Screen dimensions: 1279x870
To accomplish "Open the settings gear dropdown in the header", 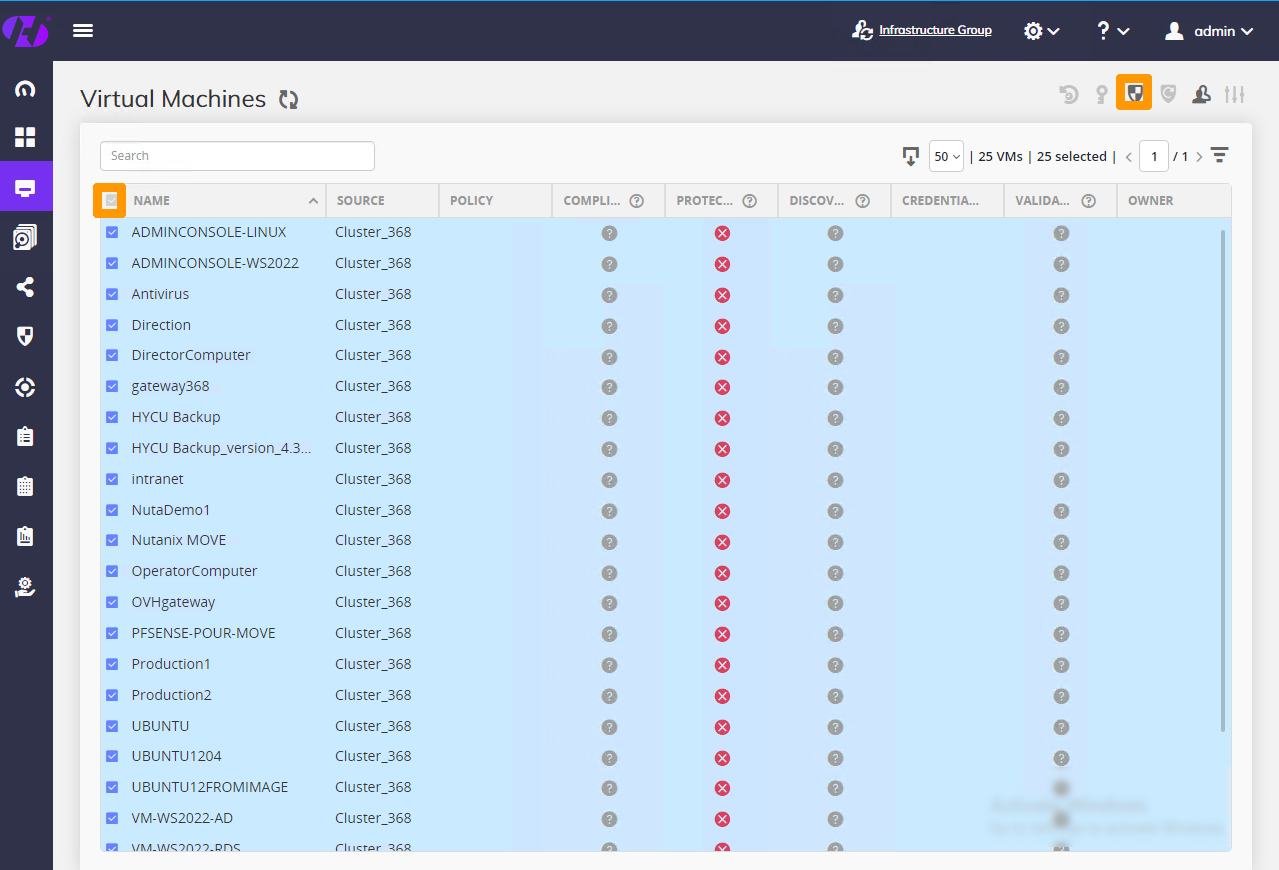I will (1041, 30).
